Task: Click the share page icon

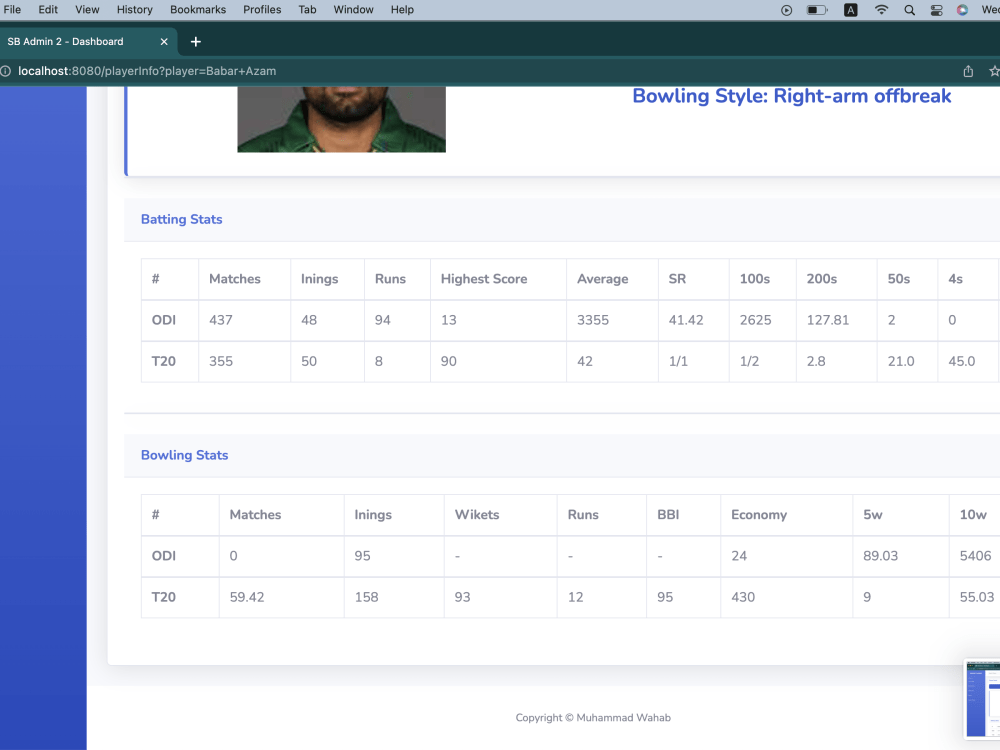Action: [x=968, y=71]
